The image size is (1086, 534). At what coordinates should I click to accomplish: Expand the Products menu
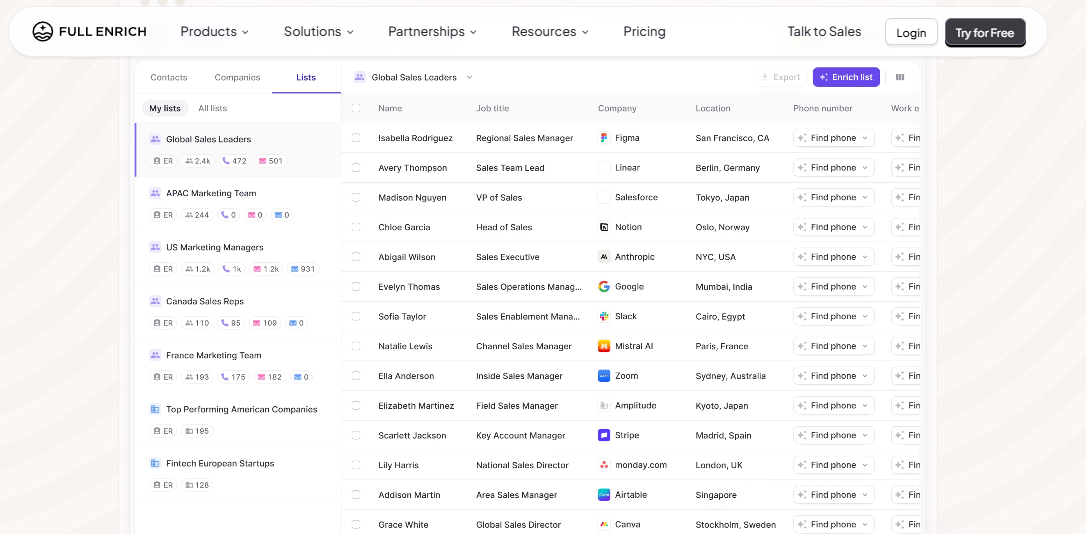215,31
